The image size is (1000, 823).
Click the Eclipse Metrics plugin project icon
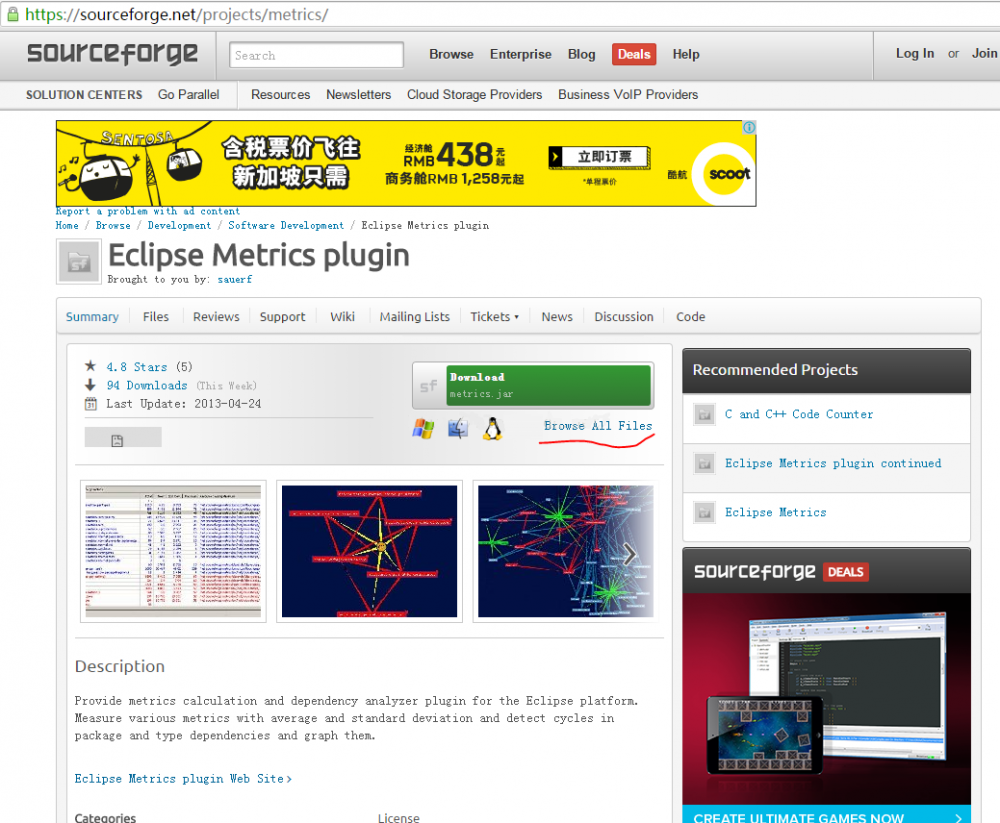click(79, 262)
